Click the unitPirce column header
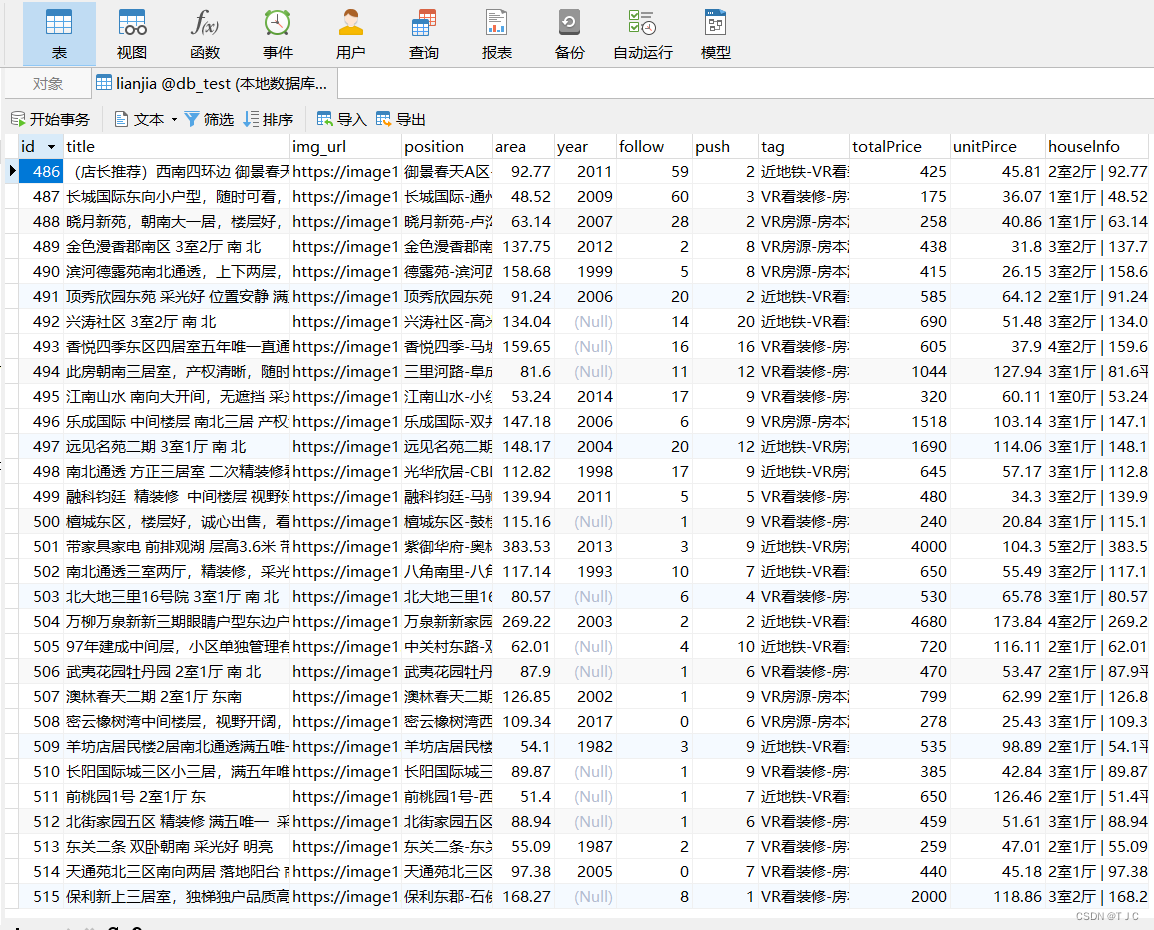The width and height of the screenshot is (1154, 930). coord(998,146)
